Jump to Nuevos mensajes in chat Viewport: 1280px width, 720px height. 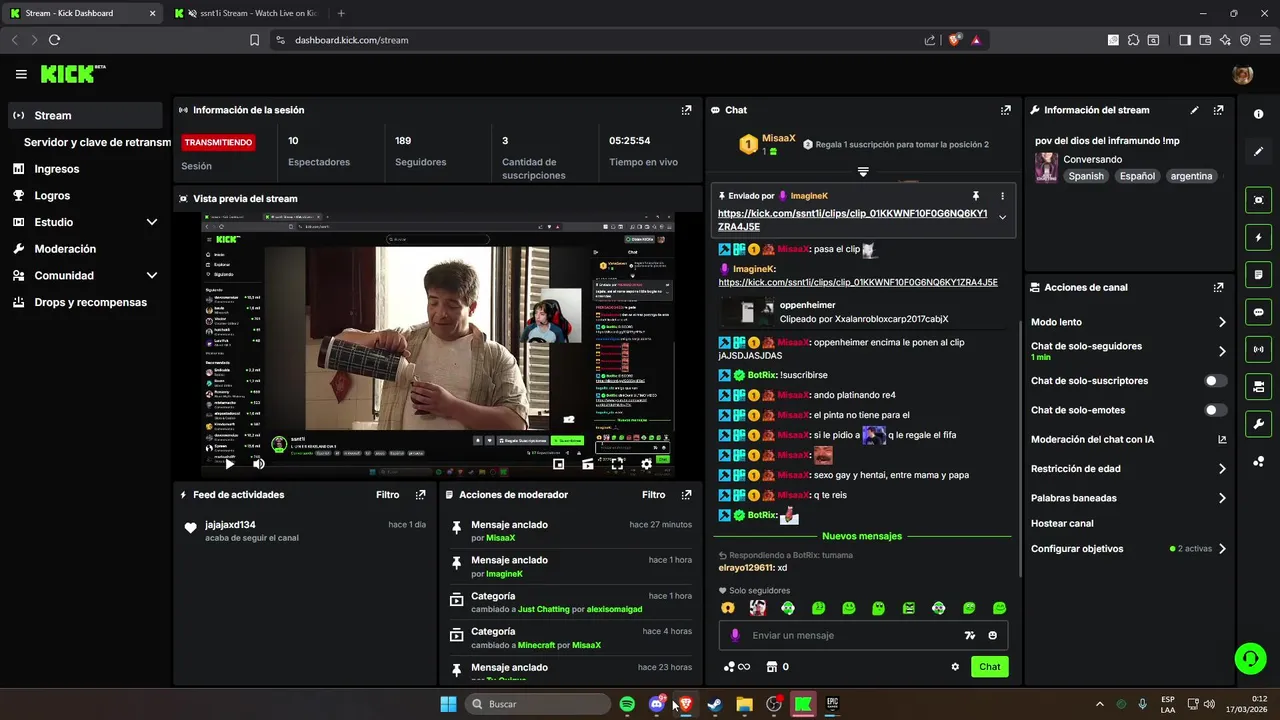click(x=862, y=536)
